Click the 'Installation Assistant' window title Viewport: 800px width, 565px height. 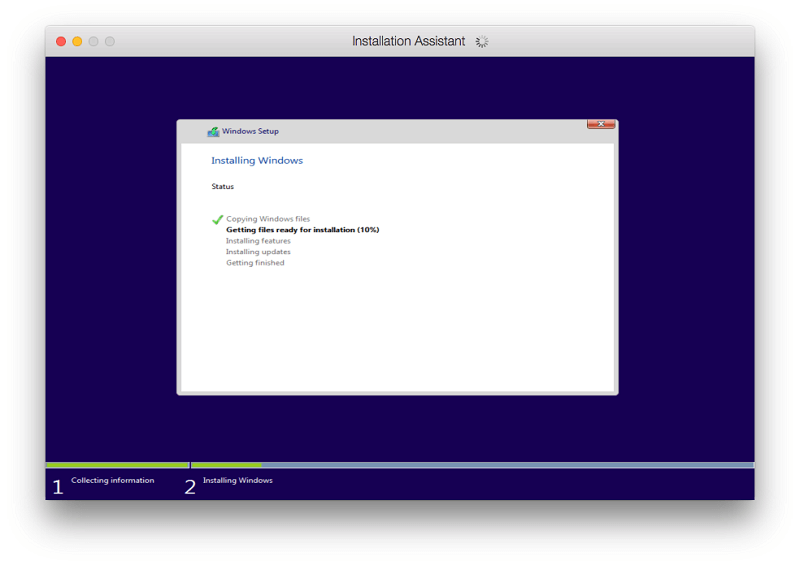click(x=408, y=41)
